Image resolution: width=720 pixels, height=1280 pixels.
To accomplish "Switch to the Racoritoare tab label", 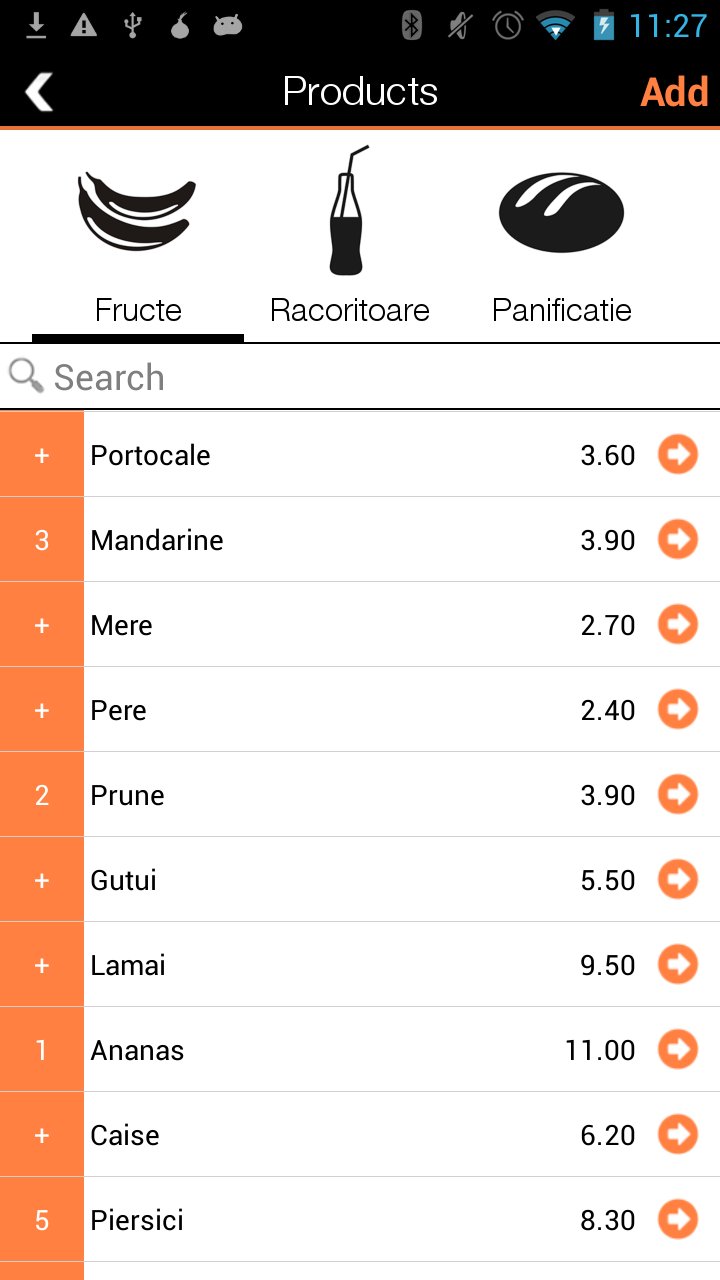I will (350, 310).
